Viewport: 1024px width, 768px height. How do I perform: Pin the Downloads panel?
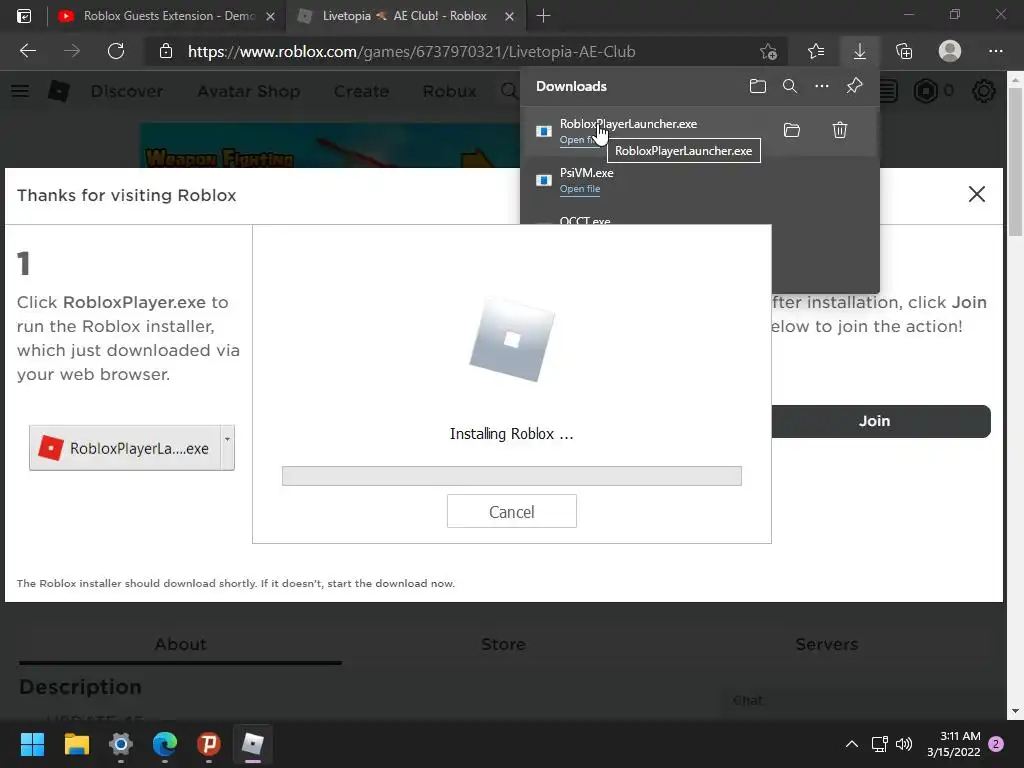tap(854, 86)
